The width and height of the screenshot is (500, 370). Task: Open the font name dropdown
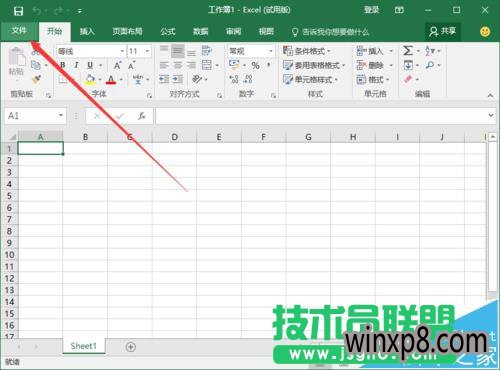[x=122, y=51]
